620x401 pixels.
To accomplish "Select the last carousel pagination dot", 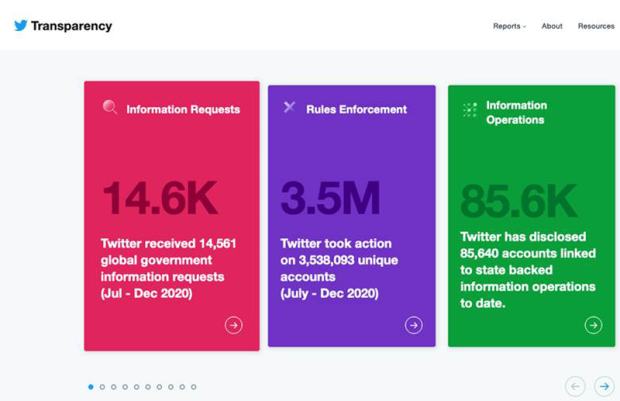I will 194,387.
